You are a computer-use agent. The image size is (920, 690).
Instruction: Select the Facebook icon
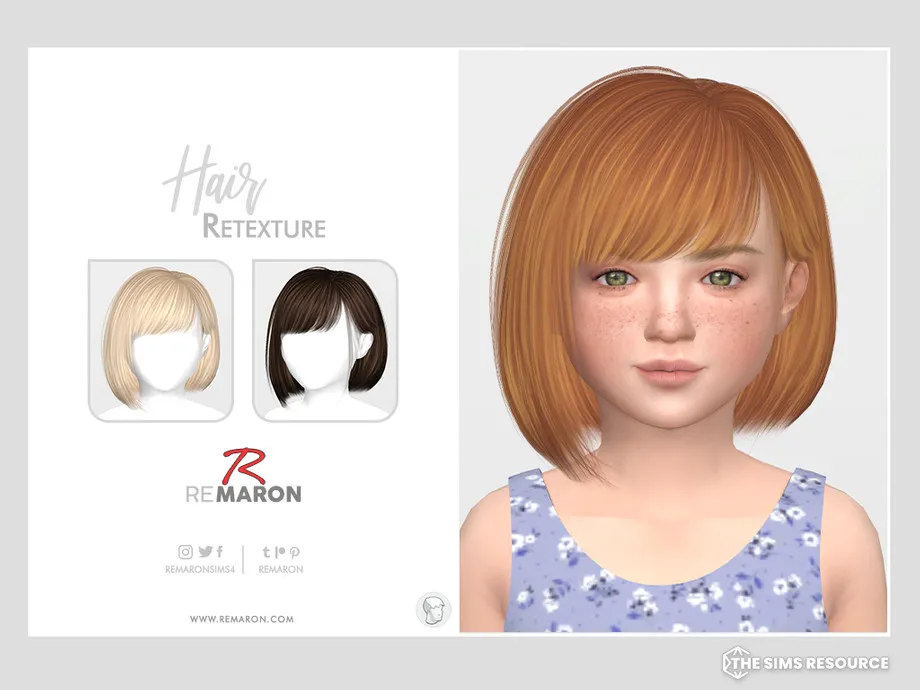coord(220,551)
